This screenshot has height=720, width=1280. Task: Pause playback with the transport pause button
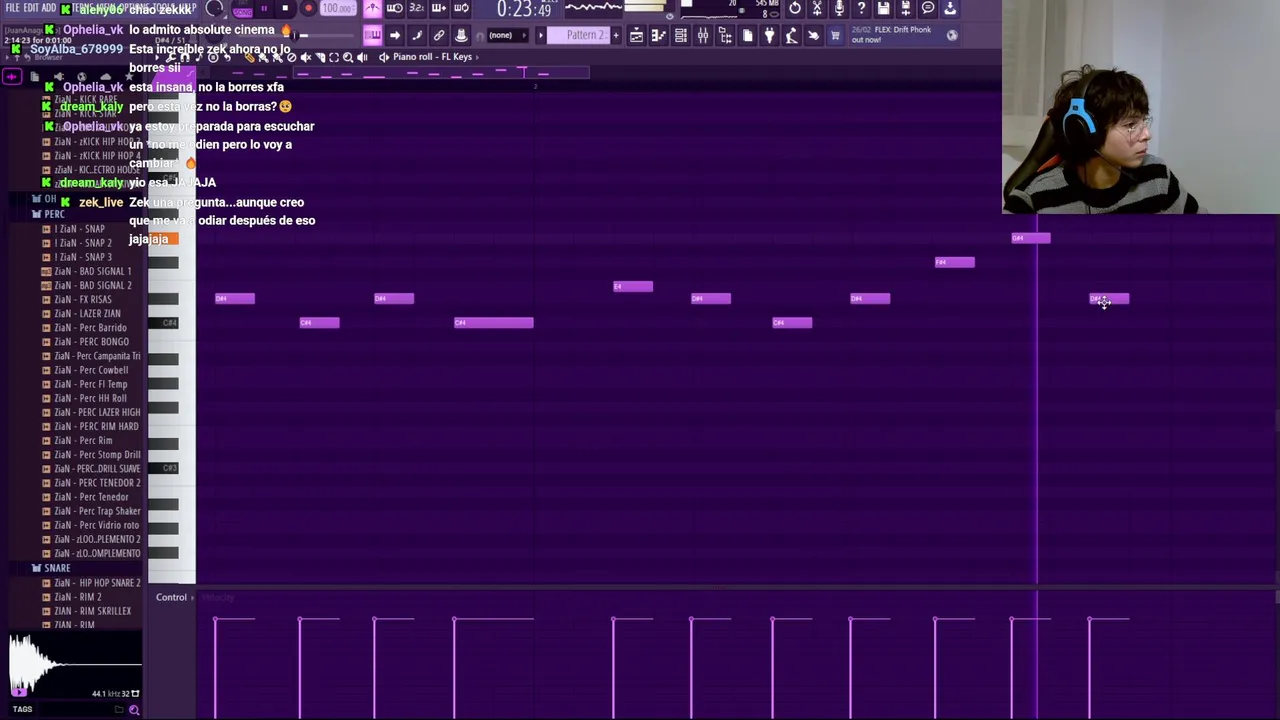click(x=264, y=9)
